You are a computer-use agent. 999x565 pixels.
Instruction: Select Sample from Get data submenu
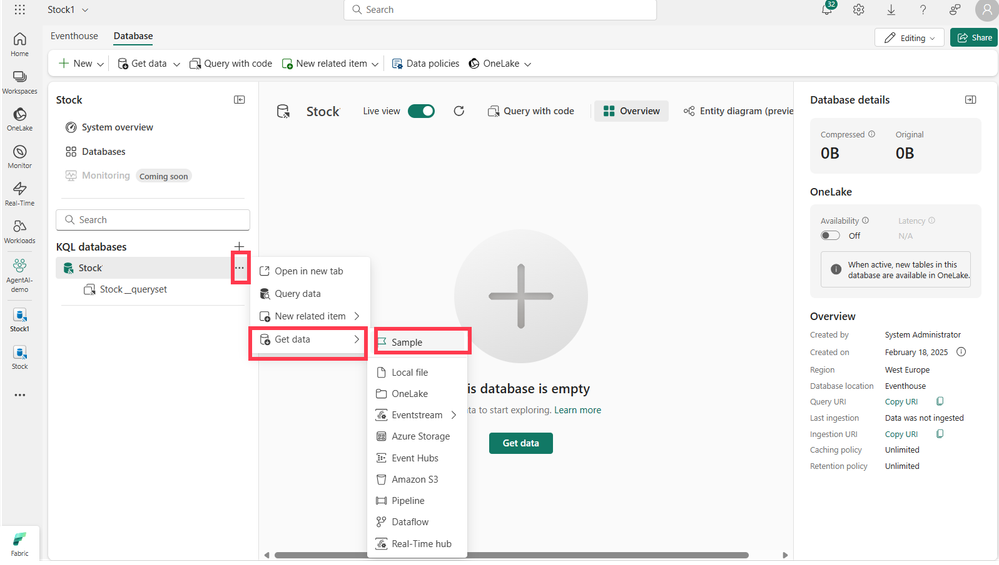coord(422,342)
